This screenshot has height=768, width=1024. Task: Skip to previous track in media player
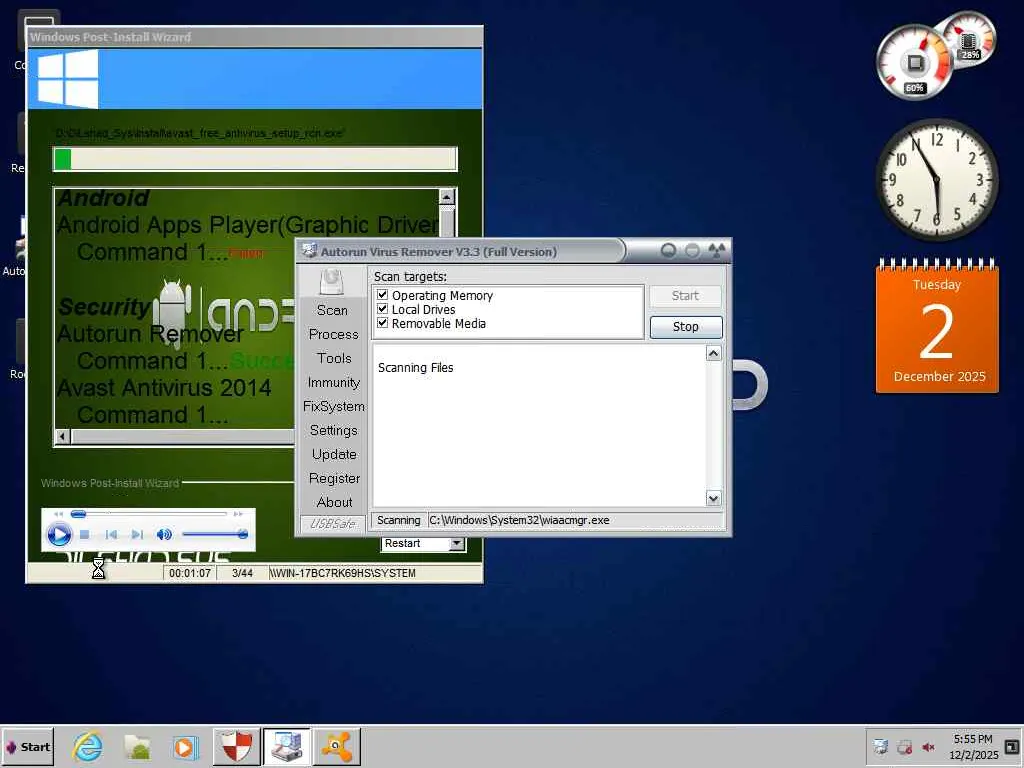point(111,534)
